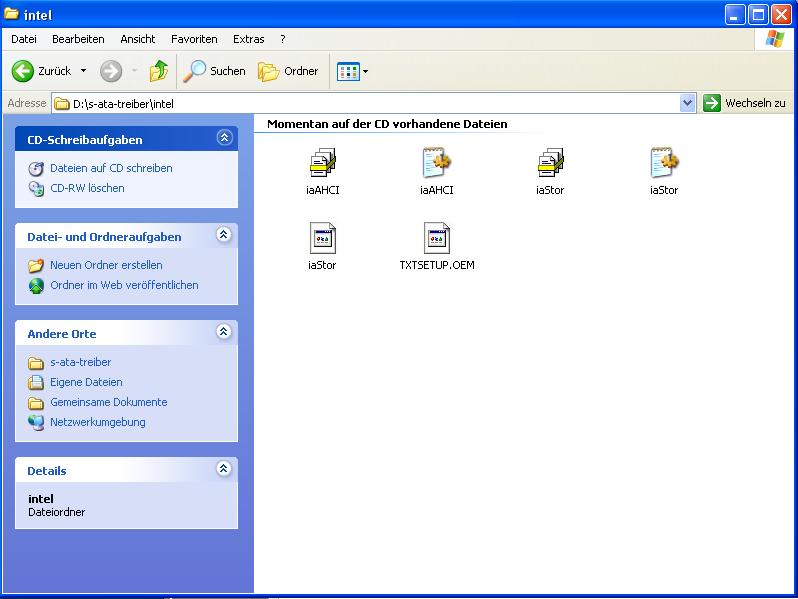Open the Datei menu
This screenshot has height=599, width=798.
[x=24, y=39]
